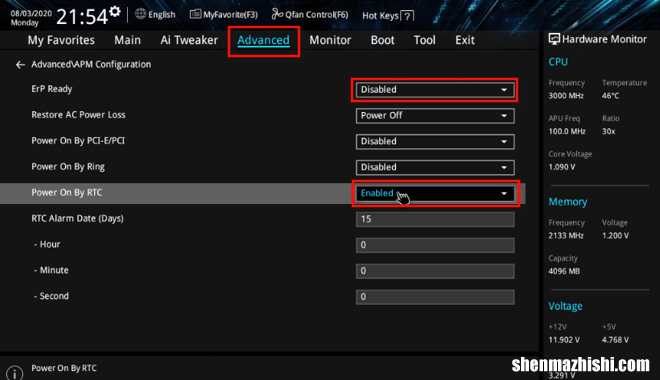Screen dimensions: 660x380
Task: Click the 1.200 V memory voltage value
Action: (x=615, y=235)
